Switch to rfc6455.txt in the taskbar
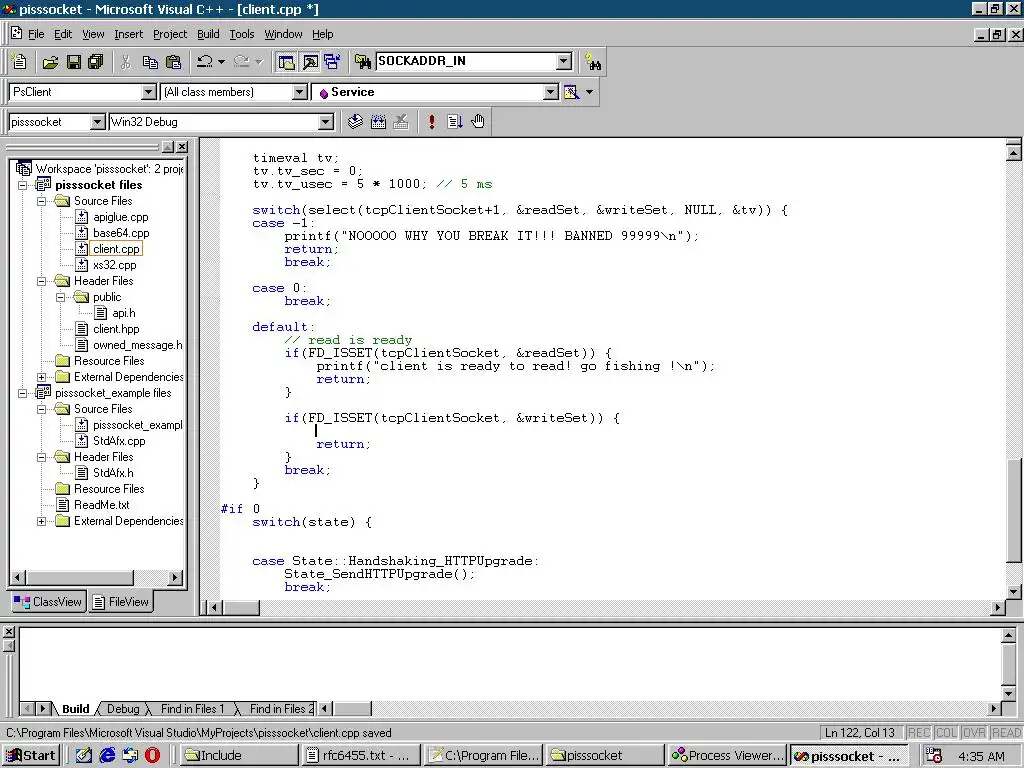 click(359, 756)
